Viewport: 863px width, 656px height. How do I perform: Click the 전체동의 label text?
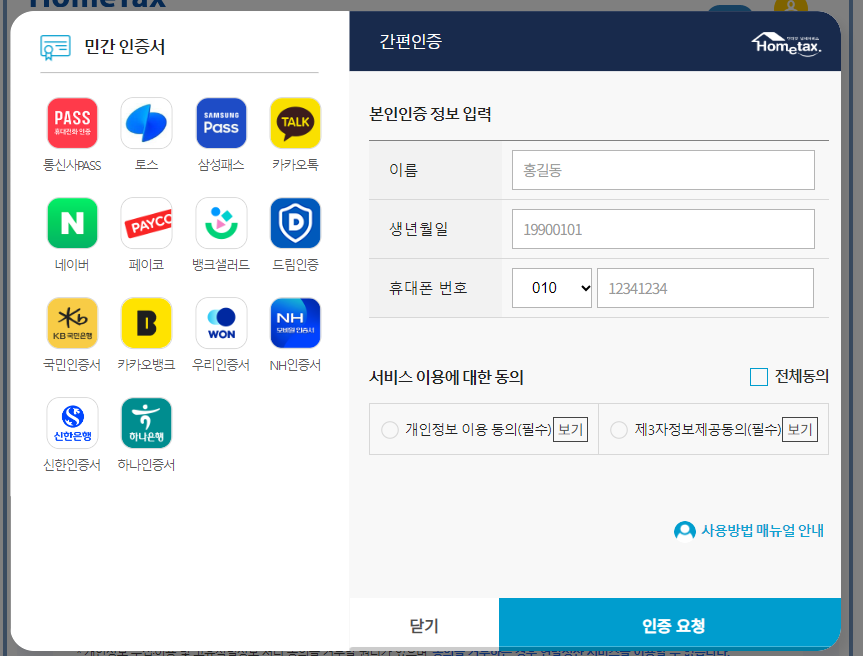[x=801, y=376]
